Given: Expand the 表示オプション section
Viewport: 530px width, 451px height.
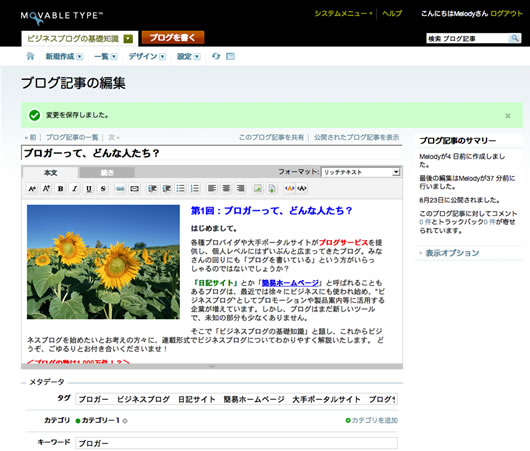Looking at the screenshot, I should (x=449, y=253).
